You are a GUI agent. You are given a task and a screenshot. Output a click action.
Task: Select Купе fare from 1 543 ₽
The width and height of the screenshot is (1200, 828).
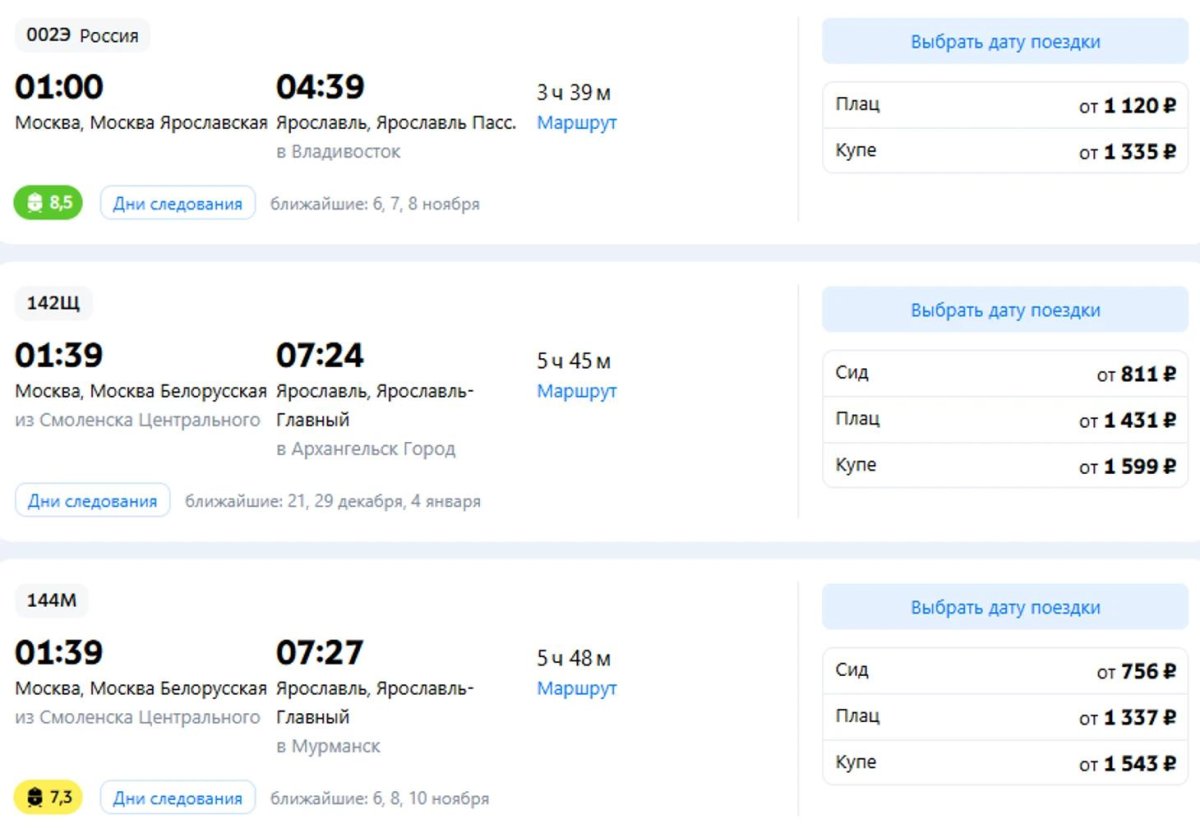click(x=1005, y=763)
